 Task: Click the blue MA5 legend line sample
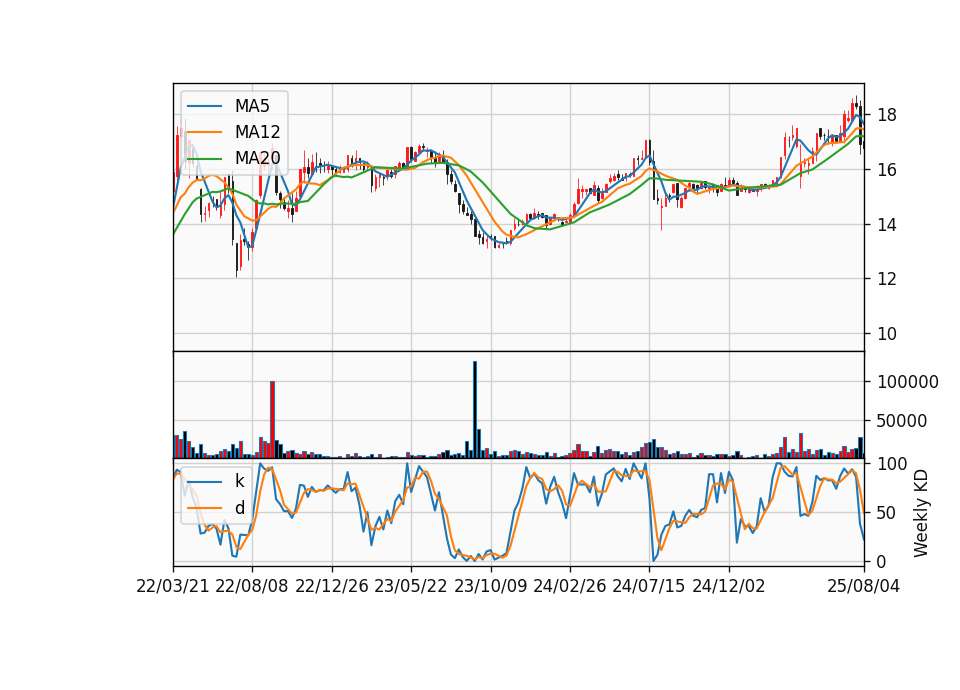pyautogui.click(x=204, y=106)
